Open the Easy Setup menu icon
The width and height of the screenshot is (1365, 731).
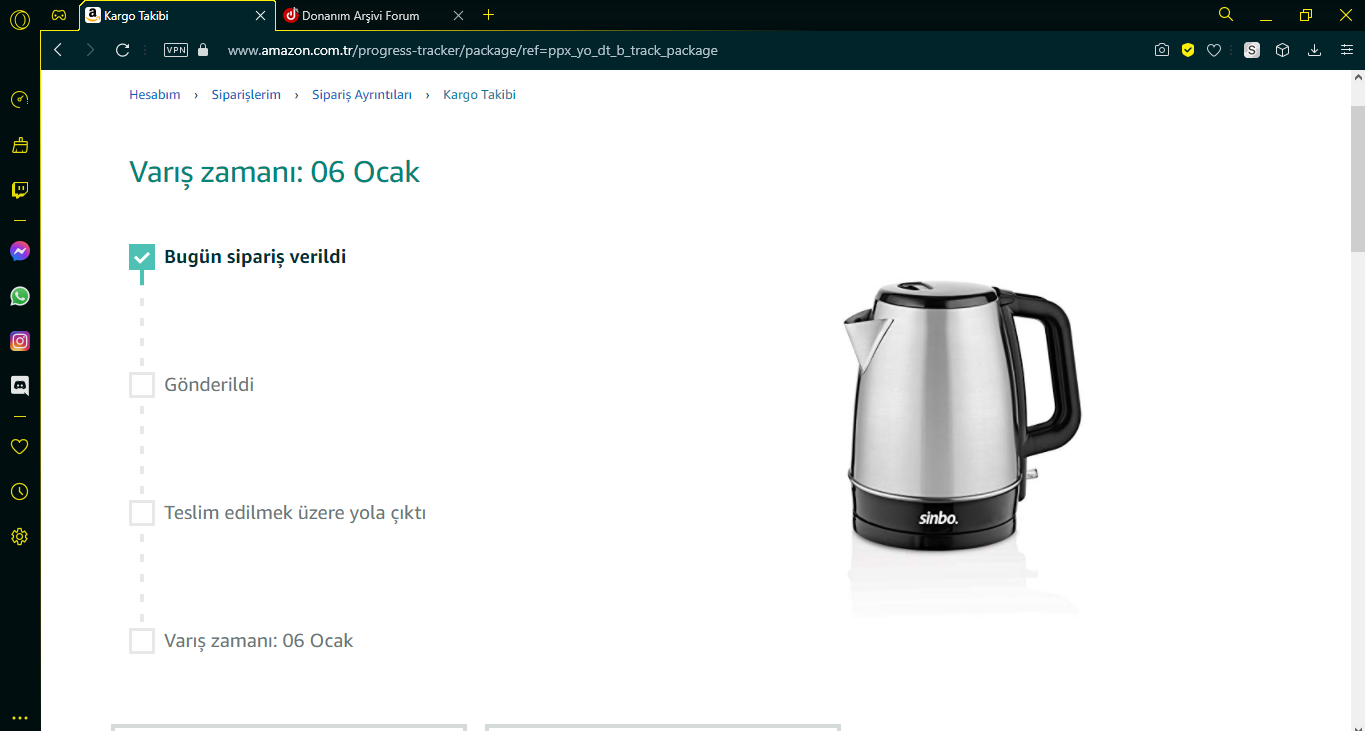coord(1347,50)
